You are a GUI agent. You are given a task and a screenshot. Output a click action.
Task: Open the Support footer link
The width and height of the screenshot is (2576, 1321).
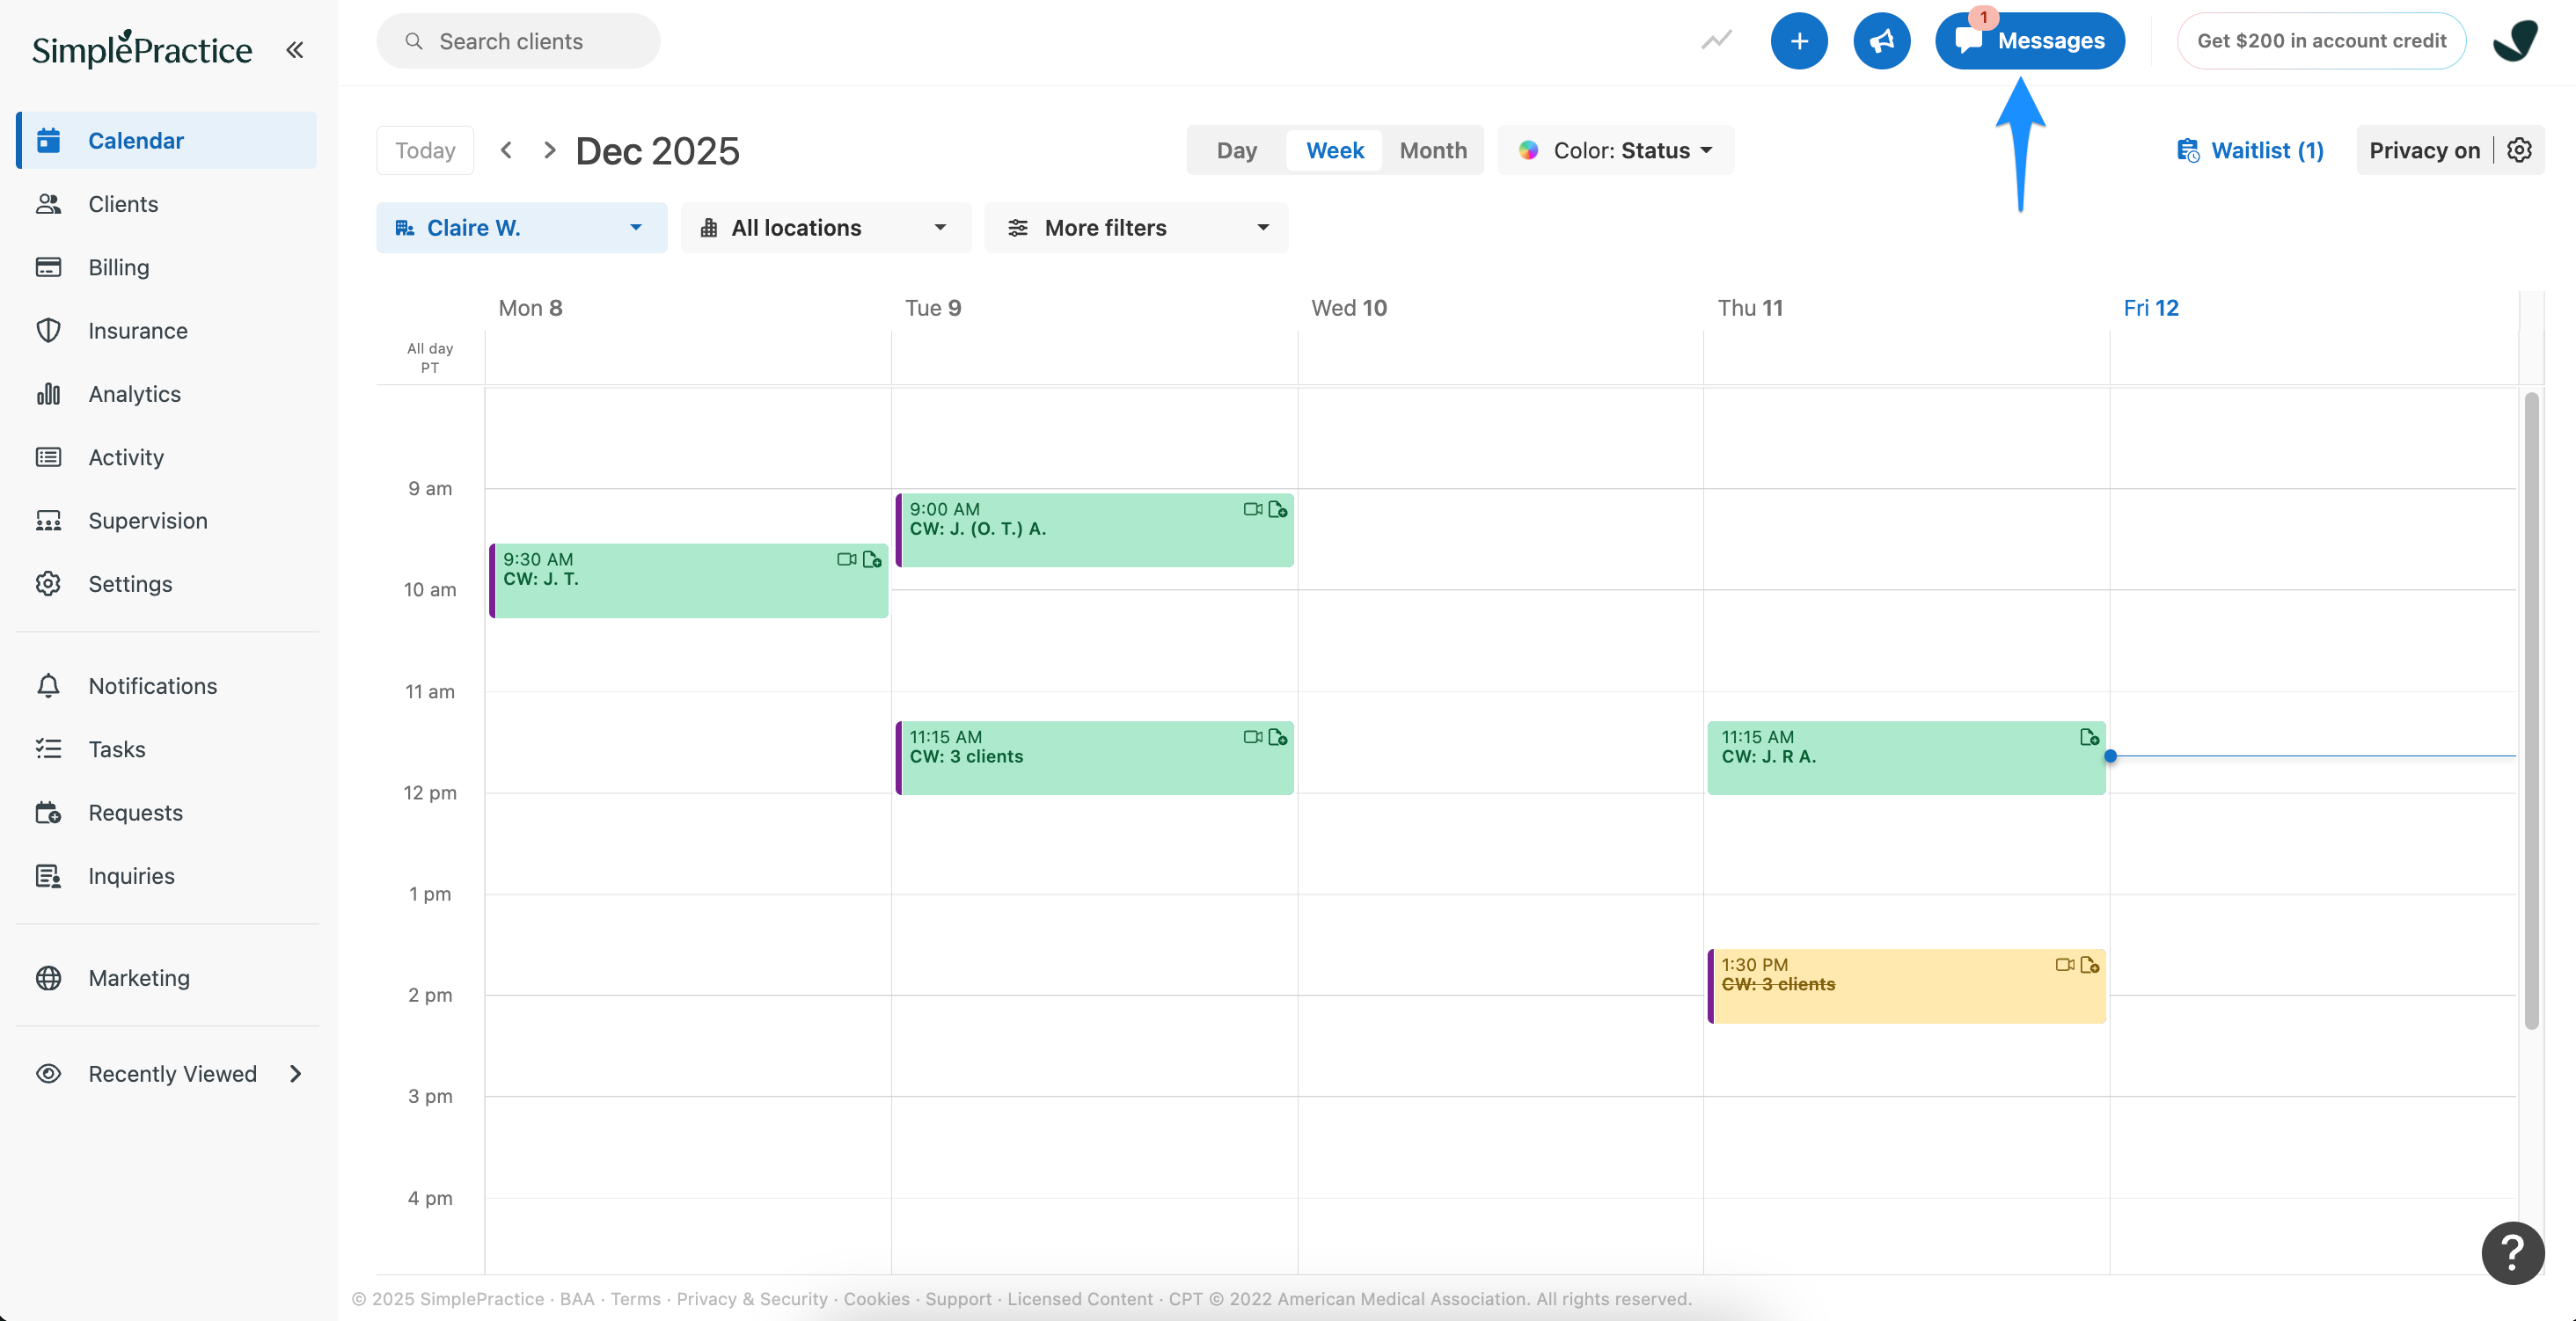tap(958, 1298)
